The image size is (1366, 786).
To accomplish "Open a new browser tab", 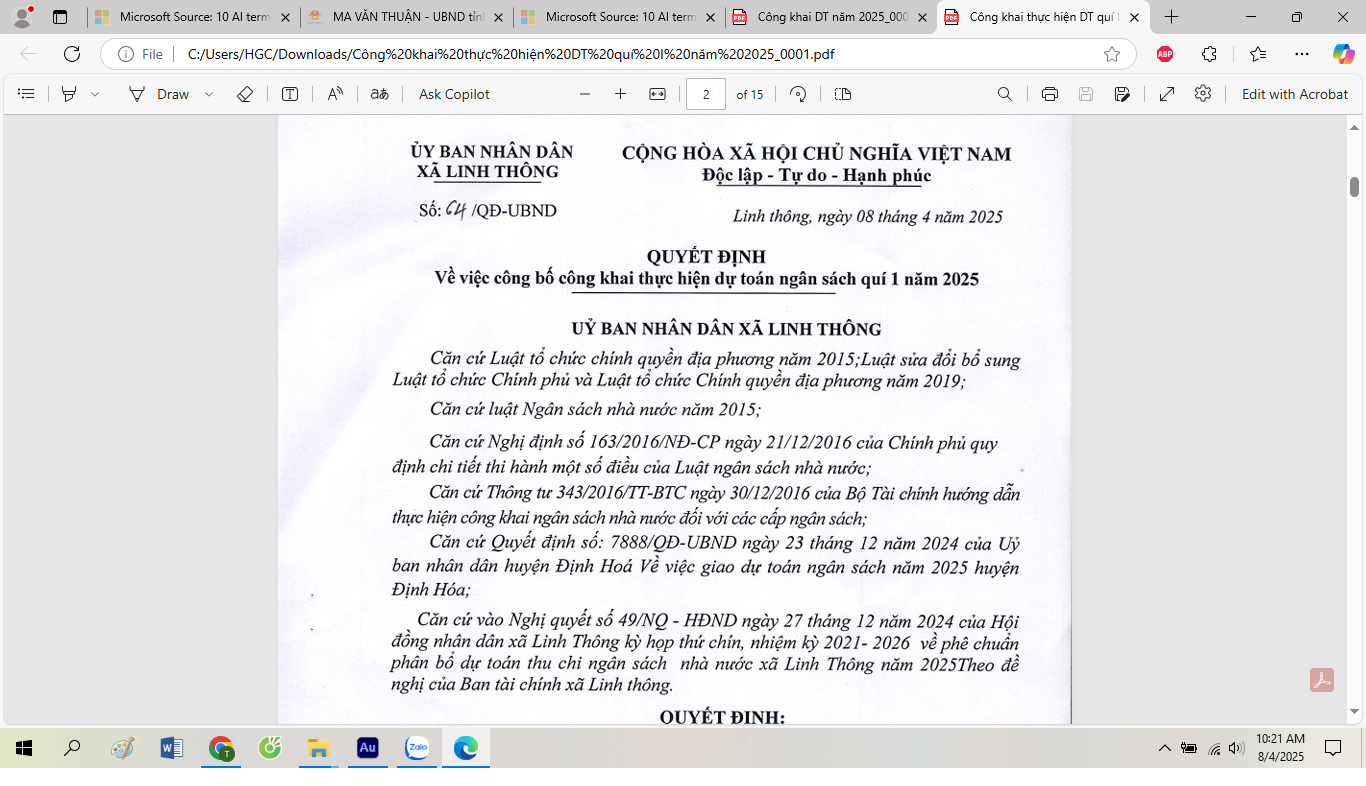I will click(1172, 17).
